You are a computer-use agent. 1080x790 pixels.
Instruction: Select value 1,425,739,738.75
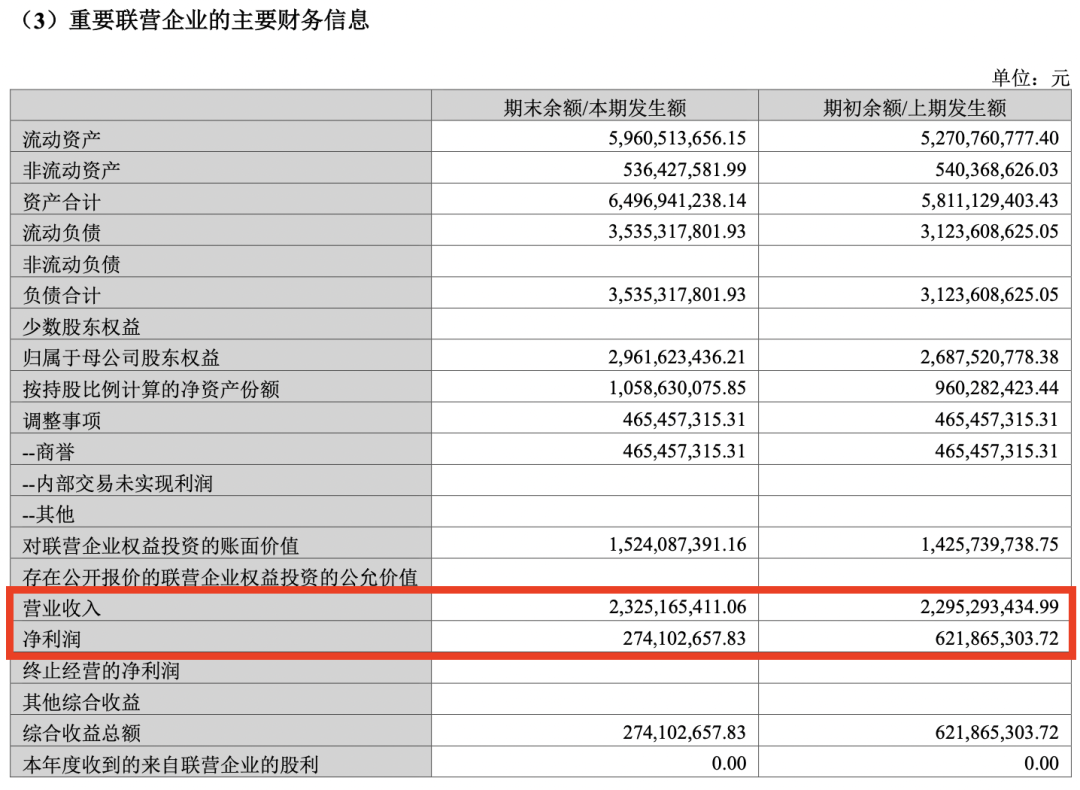click(990, 545)
